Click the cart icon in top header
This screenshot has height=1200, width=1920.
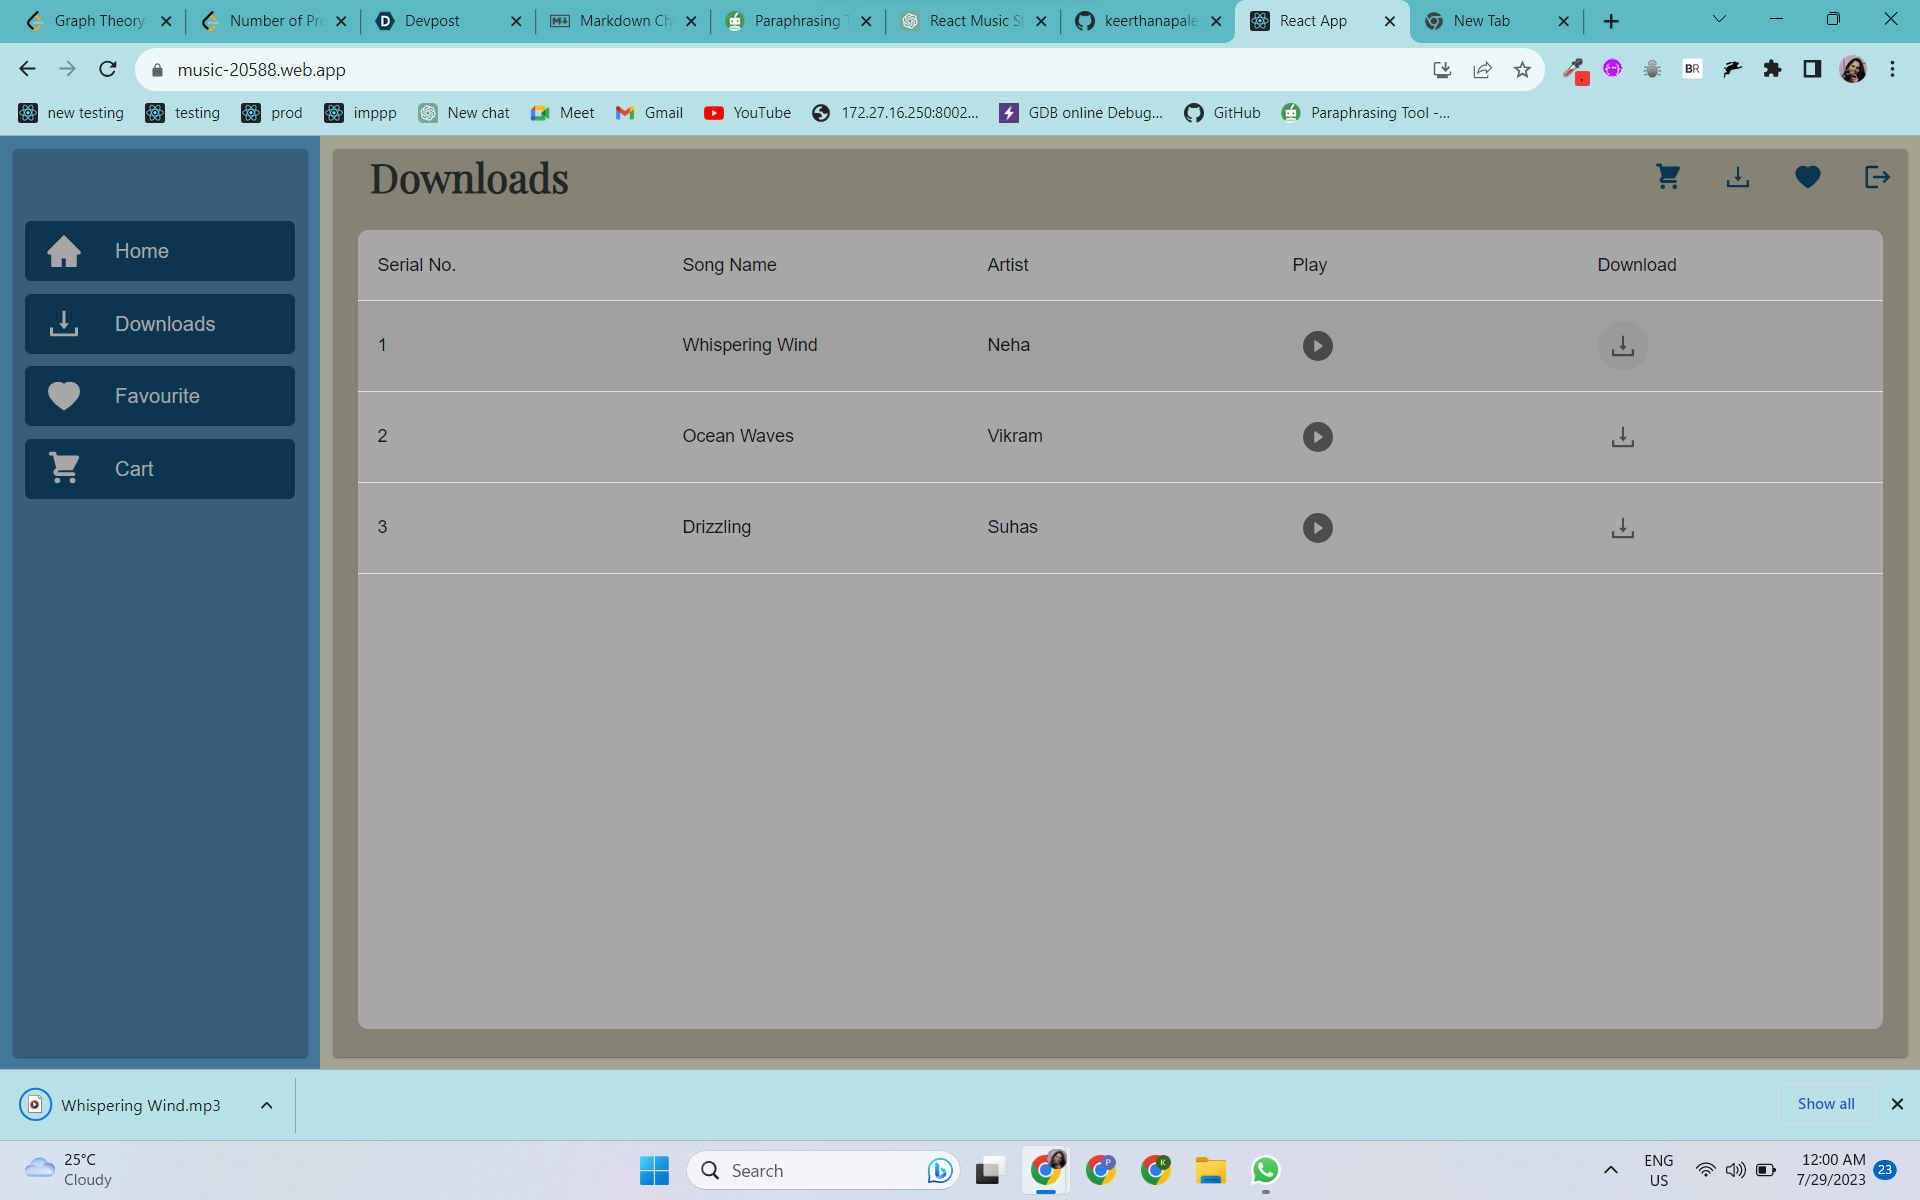[x=1668, y=177]
